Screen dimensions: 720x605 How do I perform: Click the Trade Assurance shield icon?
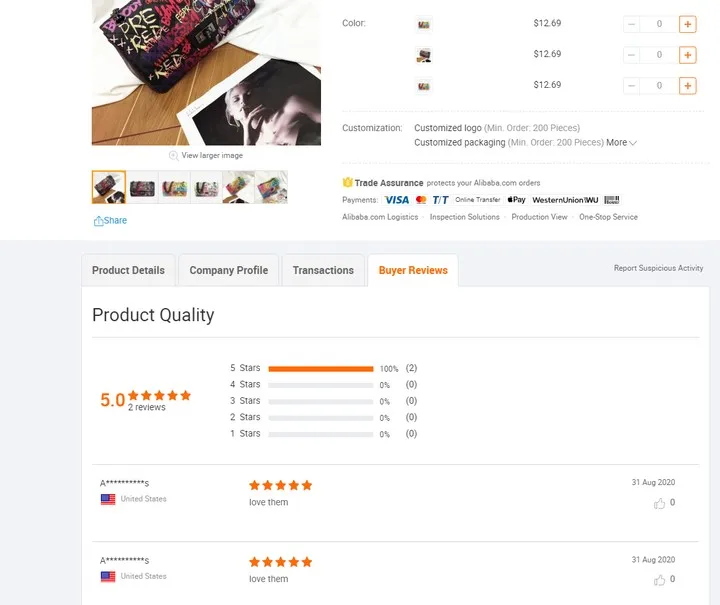tap(348, 183)
